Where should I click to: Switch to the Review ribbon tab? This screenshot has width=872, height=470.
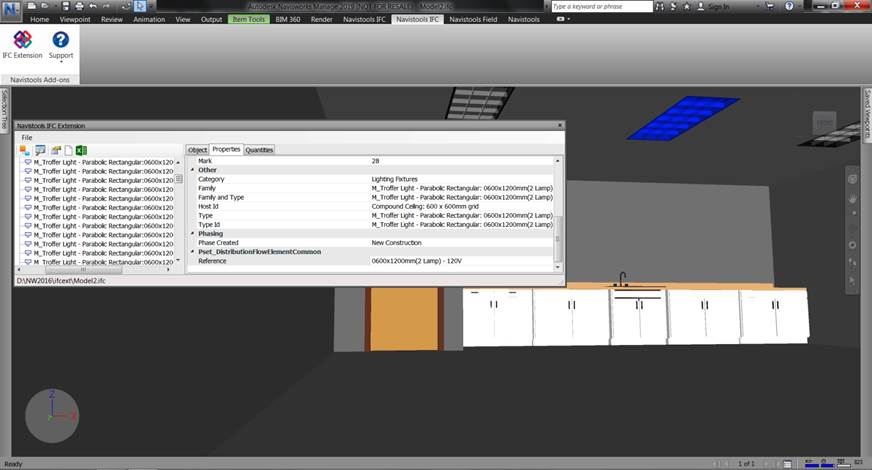coord(112,19)
